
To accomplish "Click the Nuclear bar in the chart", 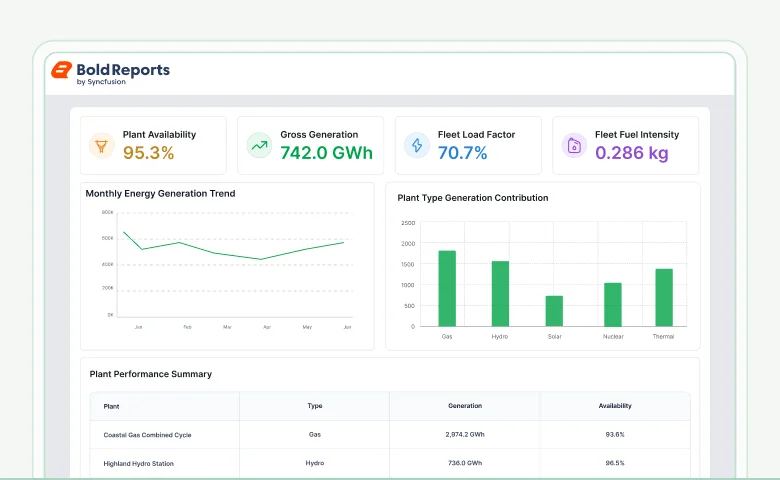I will (x=613, y=304).
